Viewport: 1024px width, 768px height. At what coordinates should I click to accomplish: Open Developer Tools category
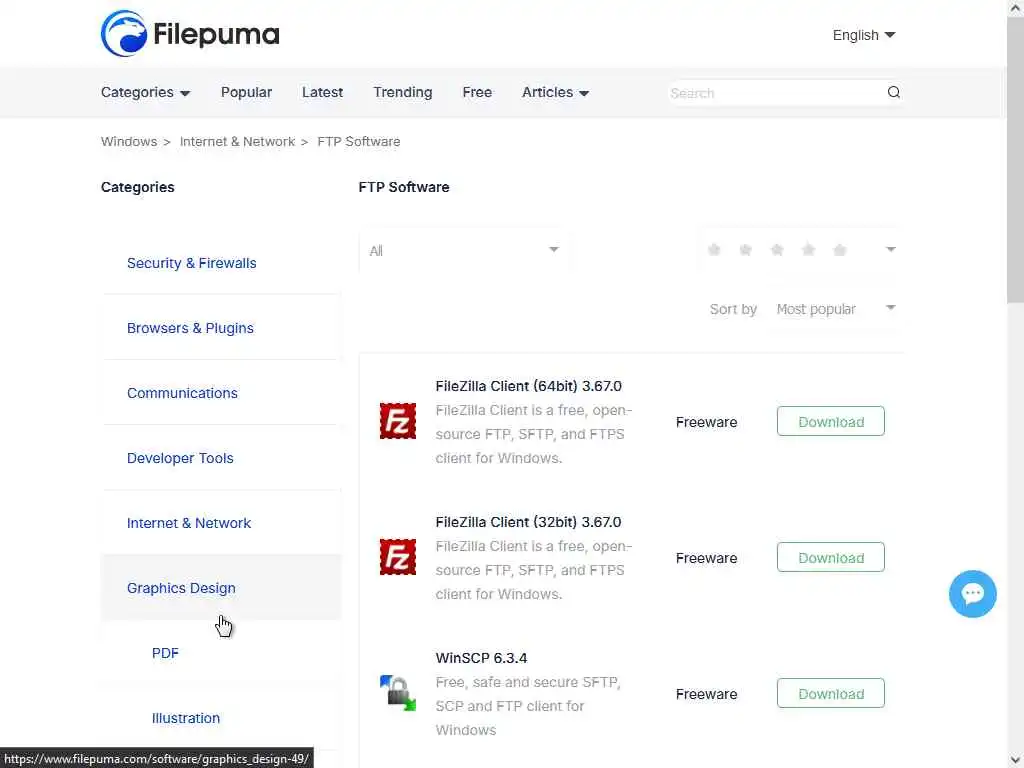coord(180,458)
